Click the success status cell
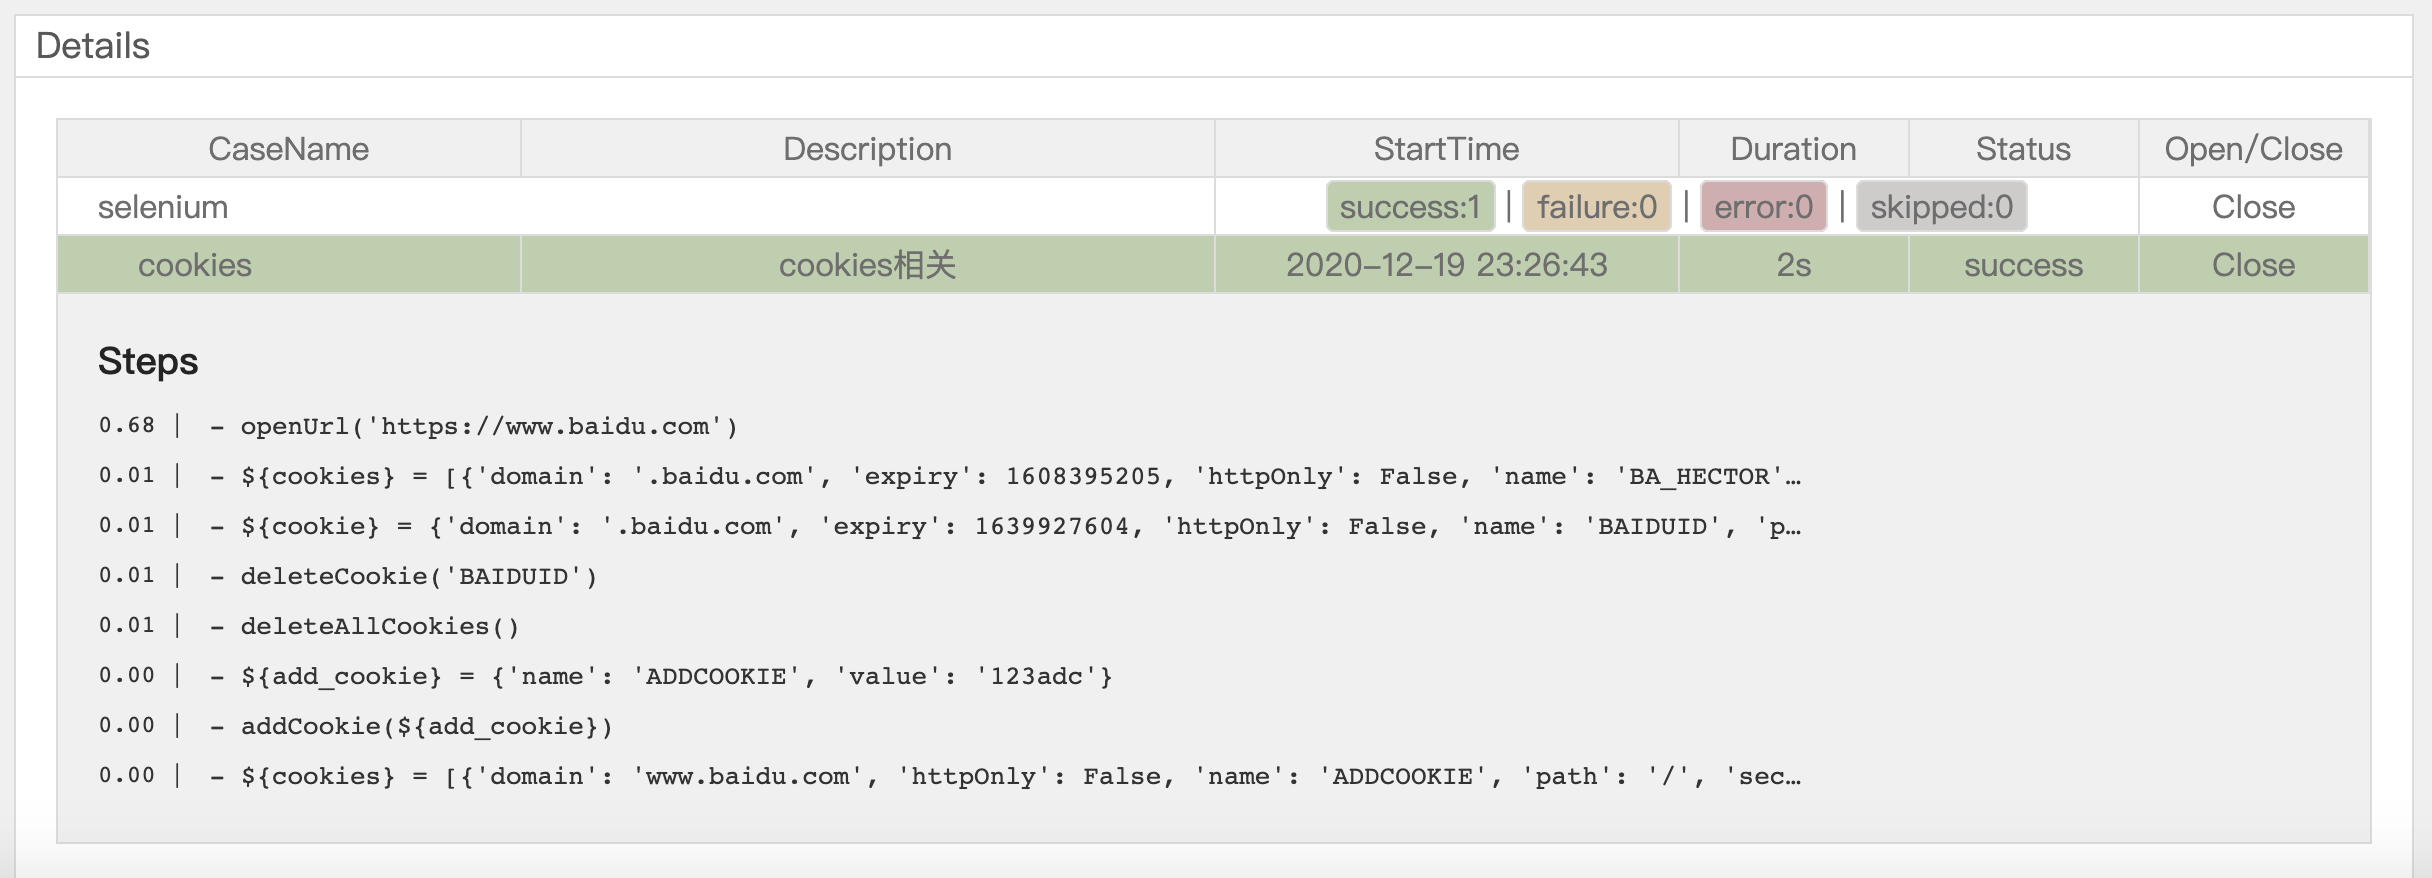 (2023, 265)
